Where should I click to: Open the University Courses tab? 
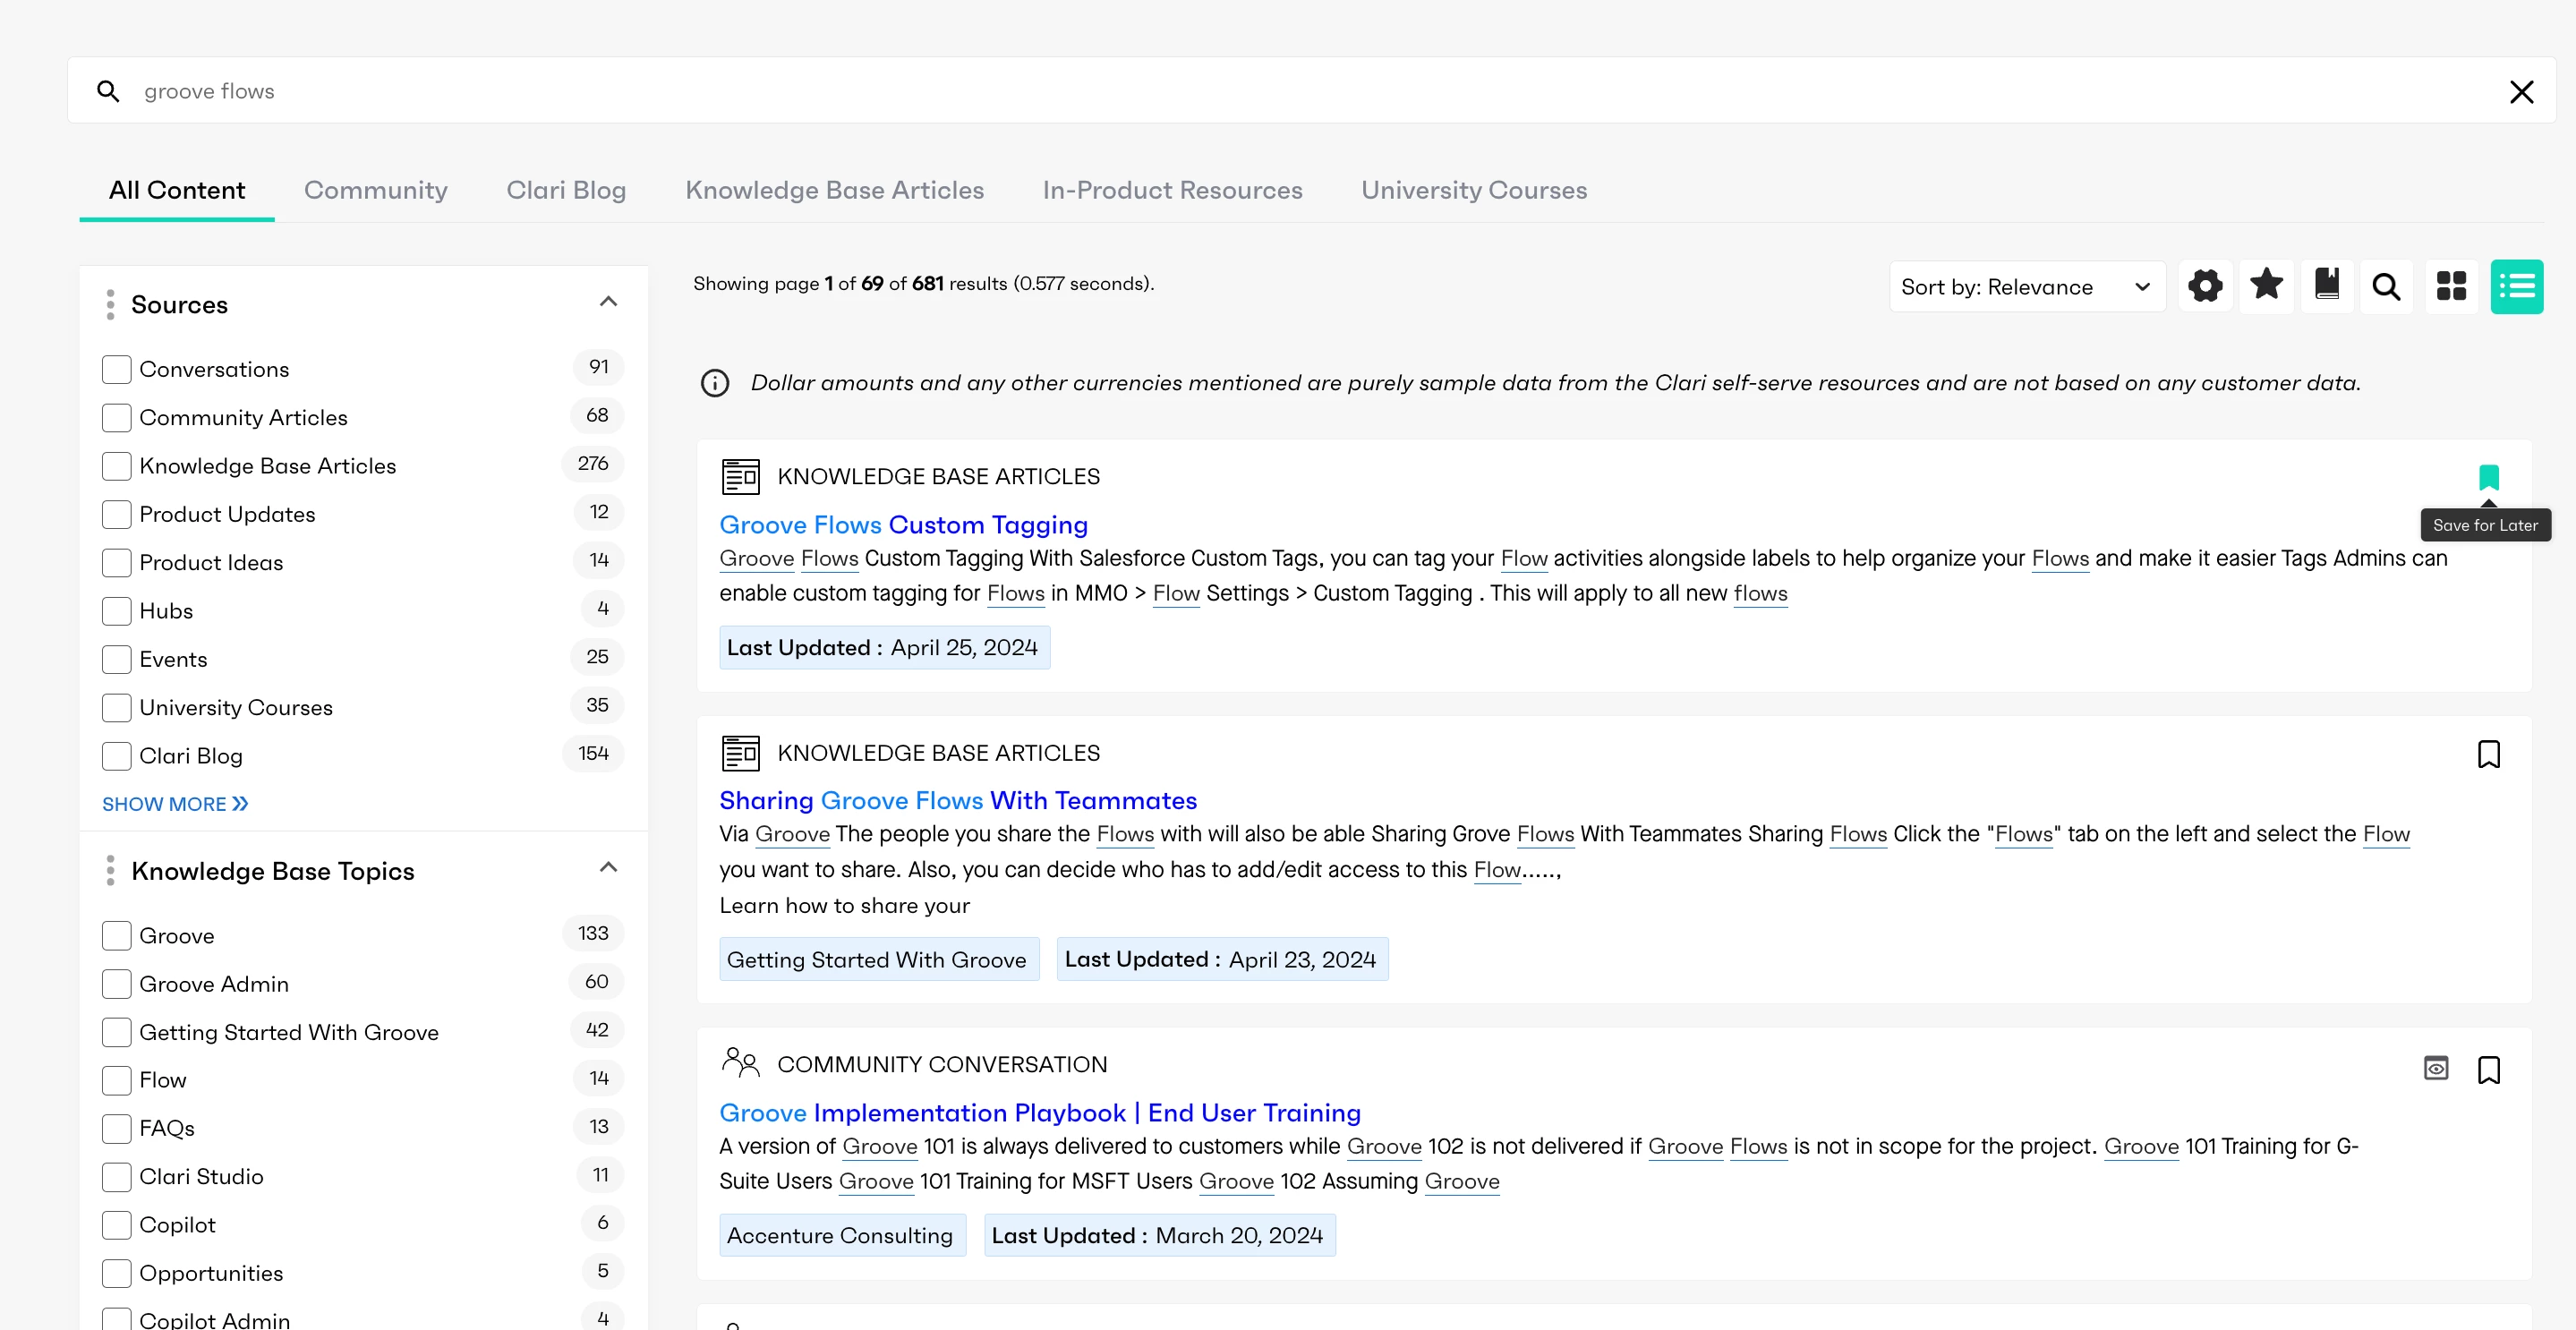(x=1474, y=190)
